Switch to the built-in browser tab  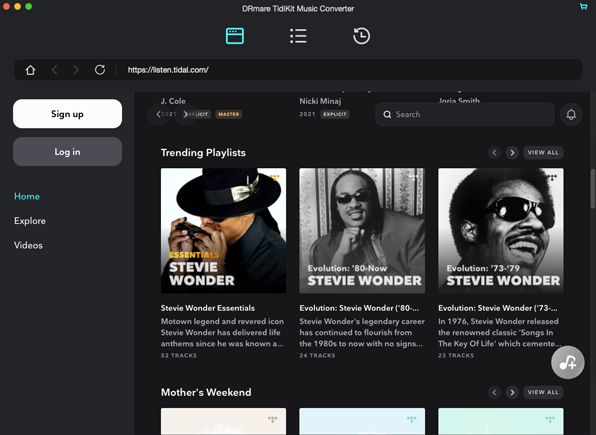pyautogui.click(x=235, y=36)
